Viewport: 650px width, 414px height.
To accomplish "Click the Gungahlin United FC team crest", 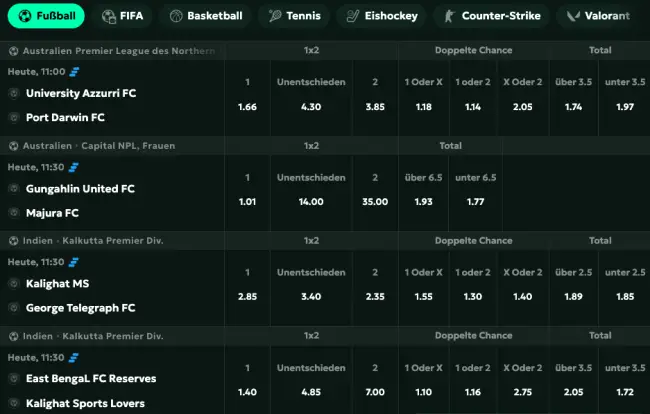I will [14, 189].
